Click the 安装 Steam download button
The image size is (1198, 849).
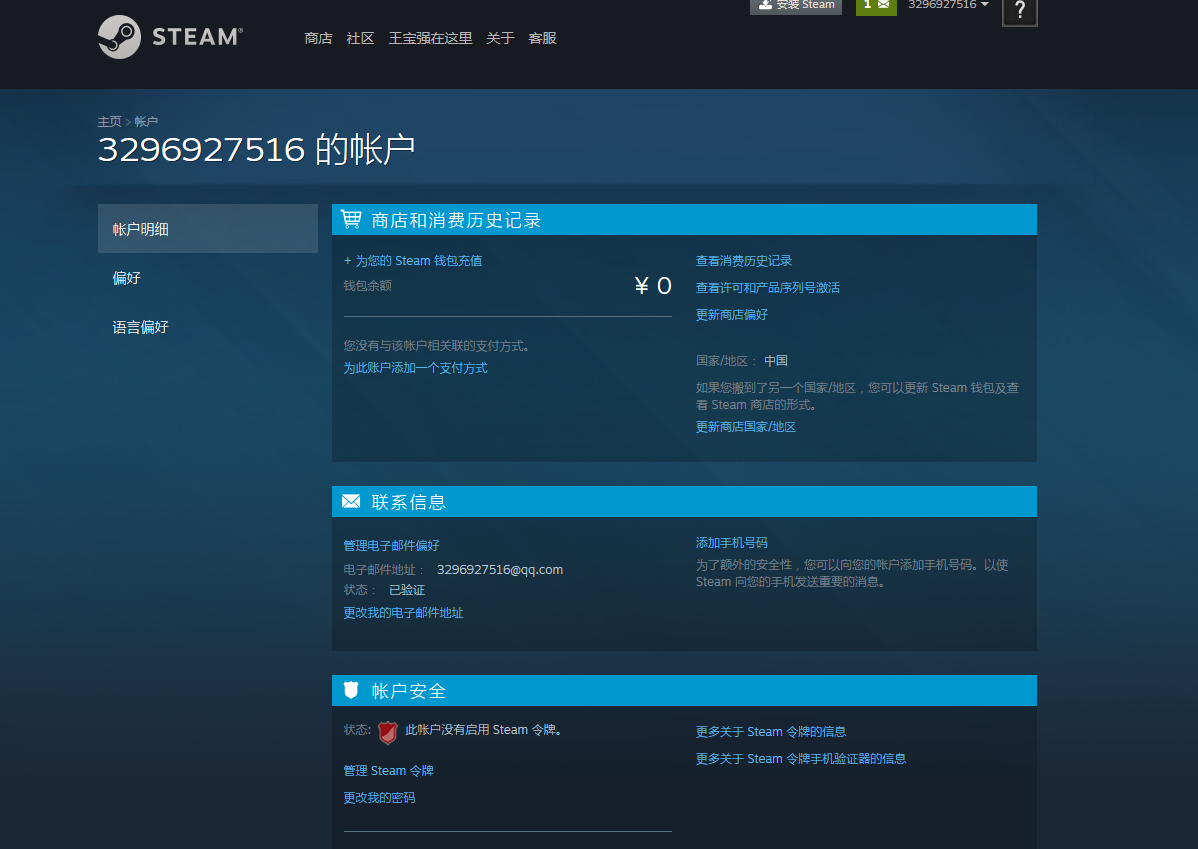coord(796,6)
